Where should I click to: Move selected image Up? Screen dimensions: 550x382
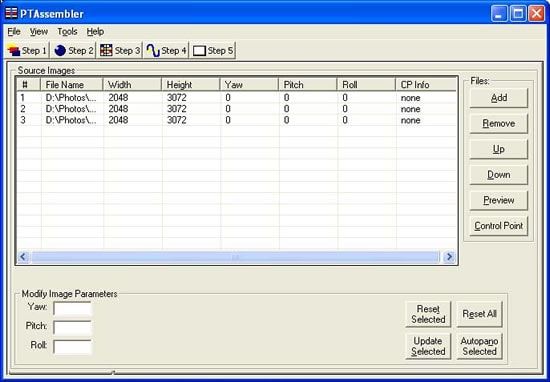coord(498,149)
